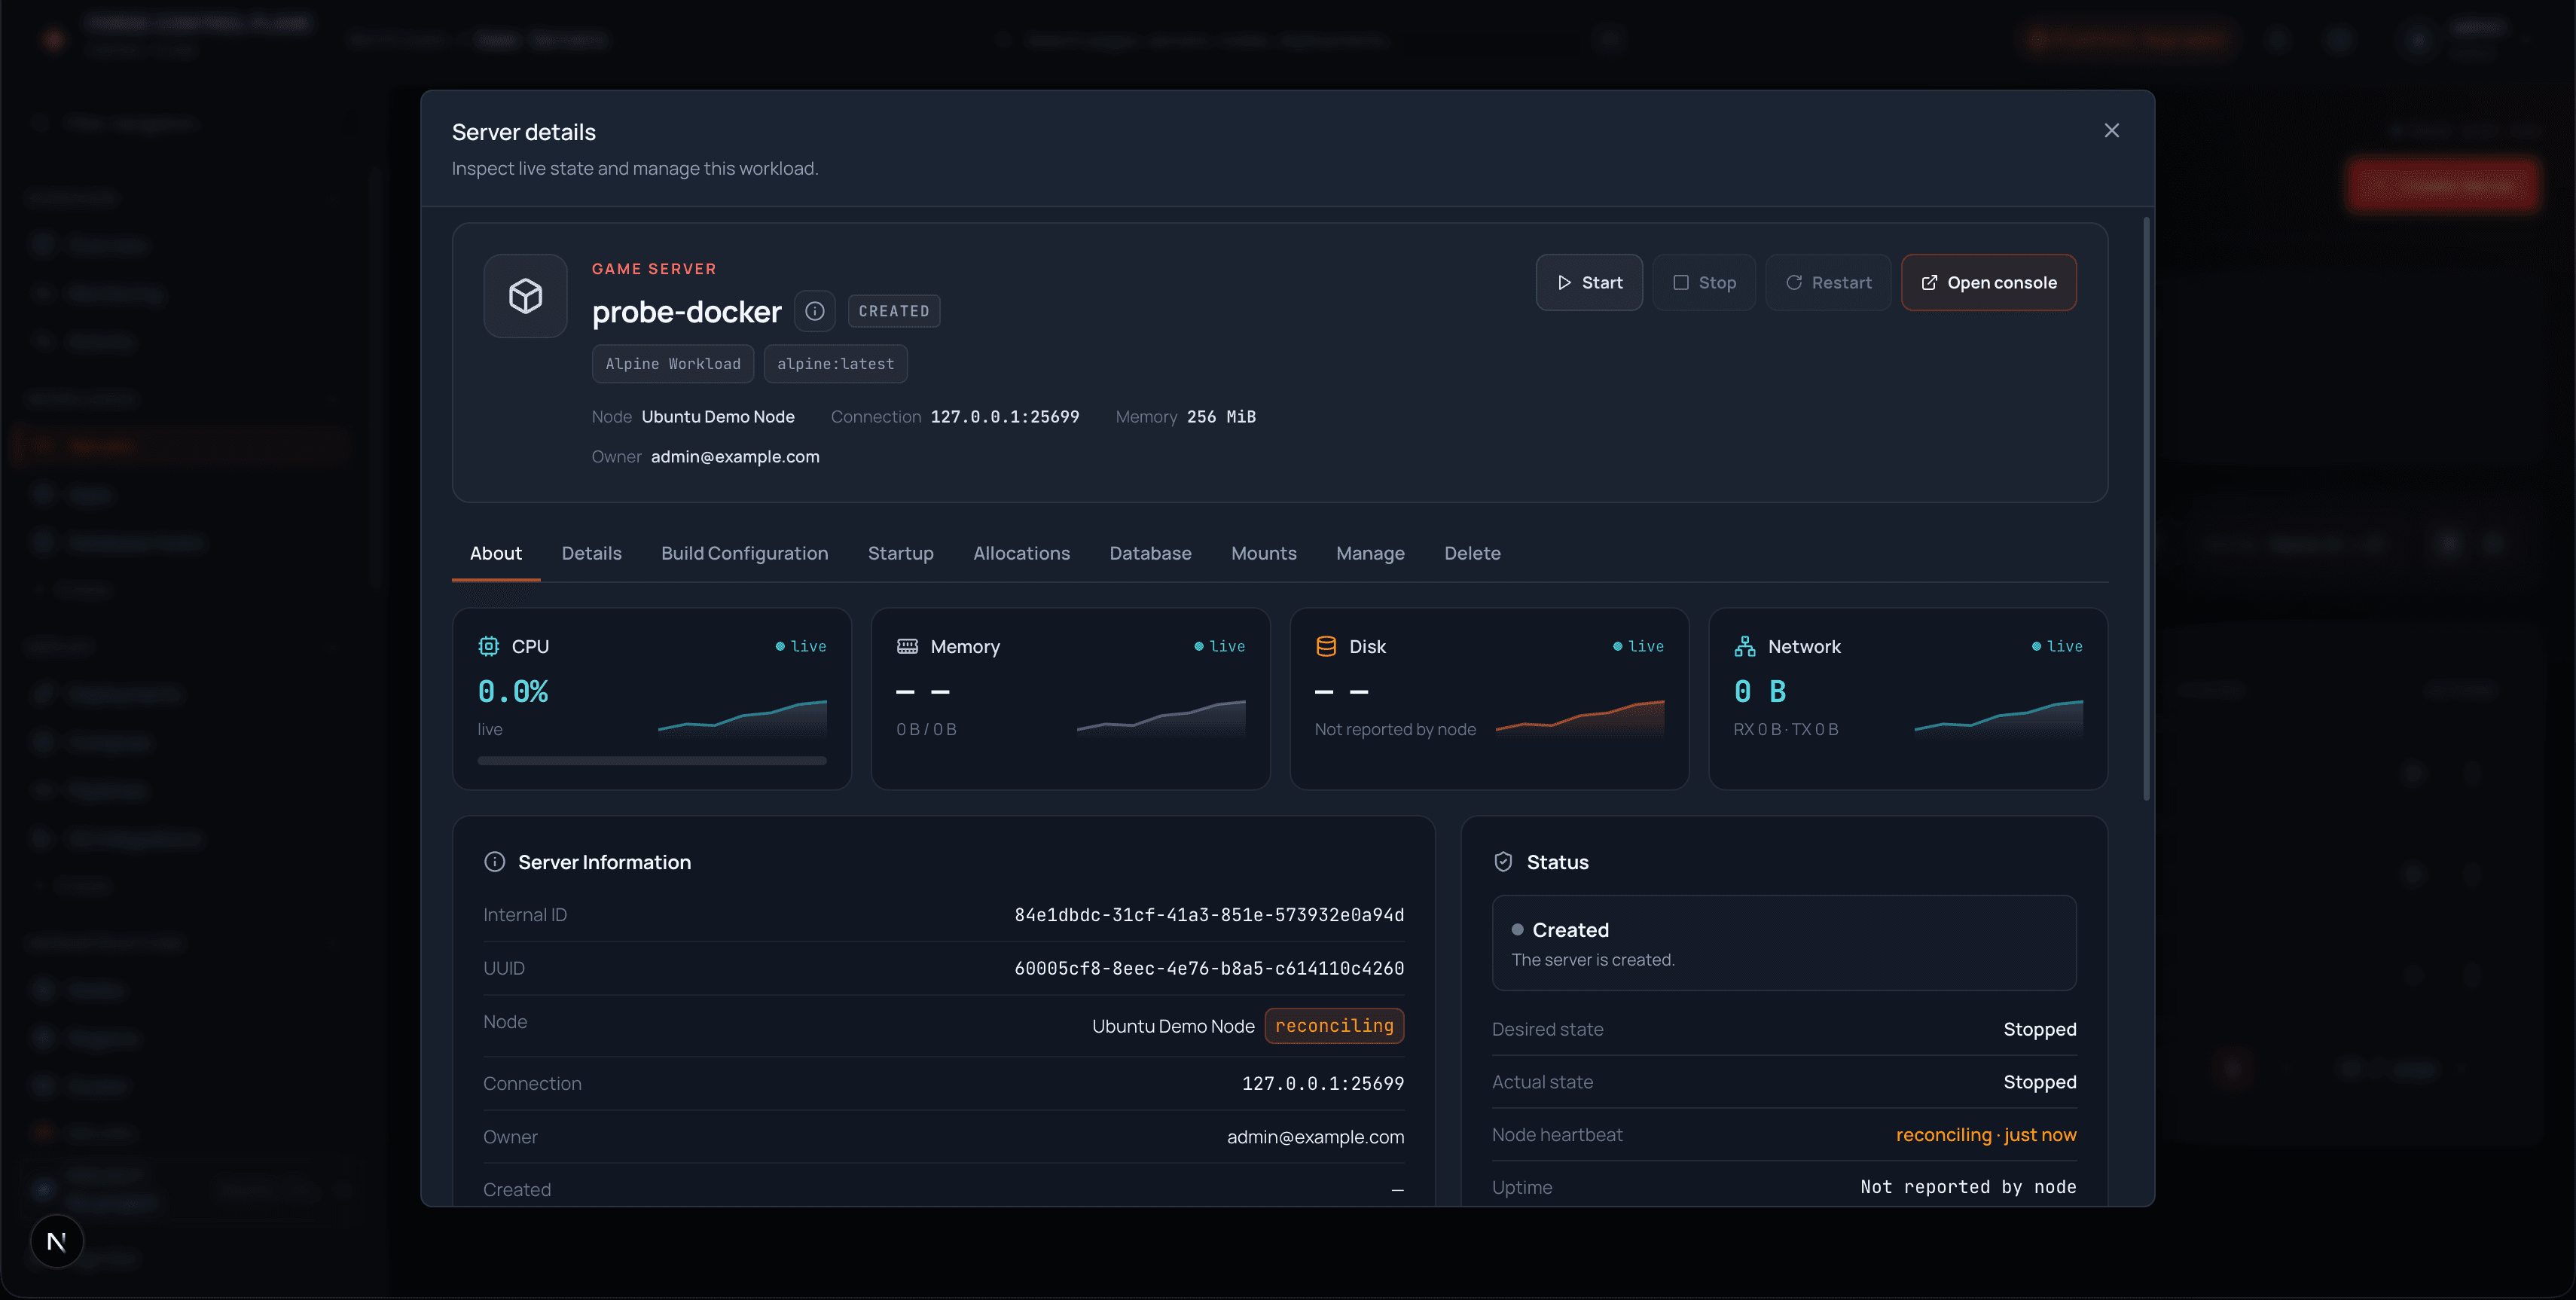Click the UUID value 60005cf8-8eec
Image resolution: width=2576 pixels, height=1300 pixels.
pos(1209,968)
